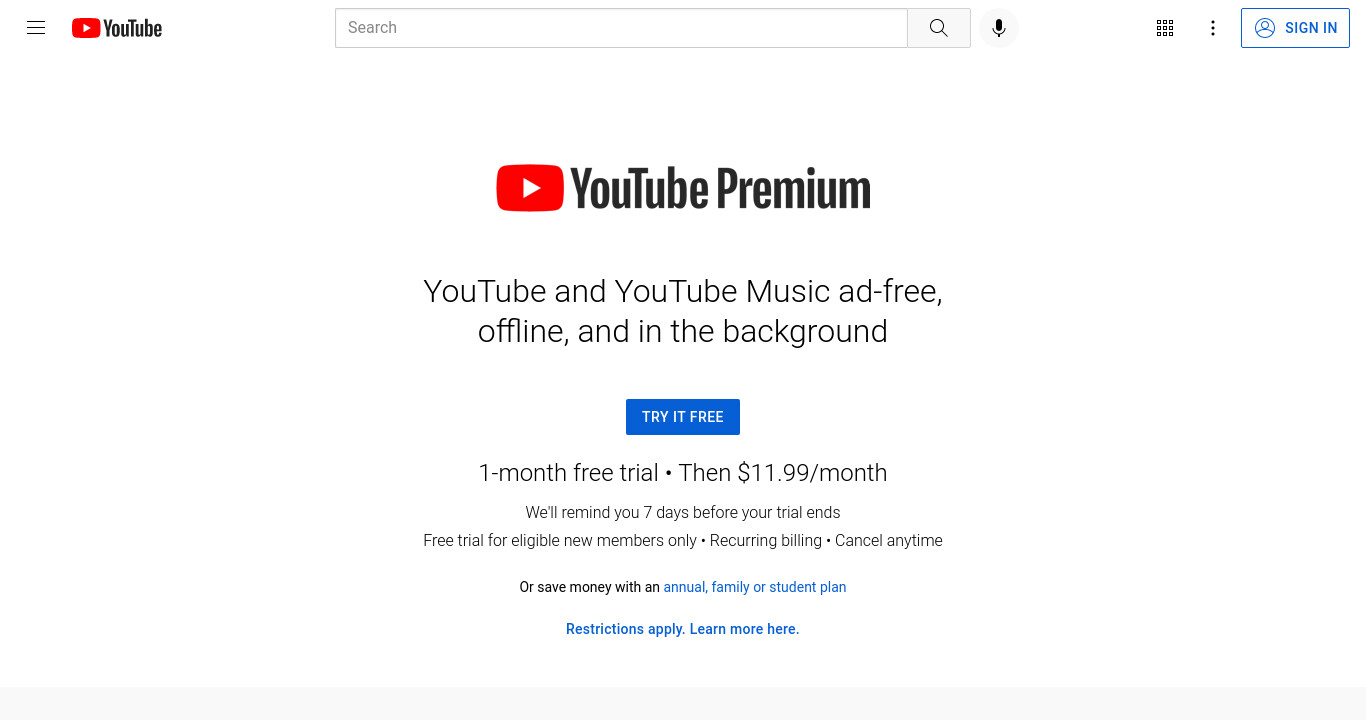Click the TRY IT FREE button
Viewport: 1366px width, 720px height.
pos(683,417)
